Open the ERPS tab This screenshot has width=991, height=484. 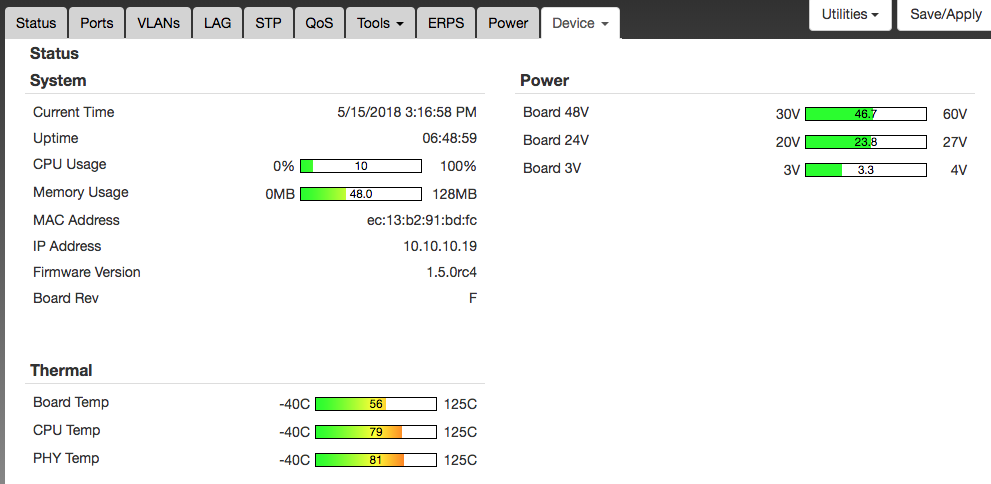point(445,23)
